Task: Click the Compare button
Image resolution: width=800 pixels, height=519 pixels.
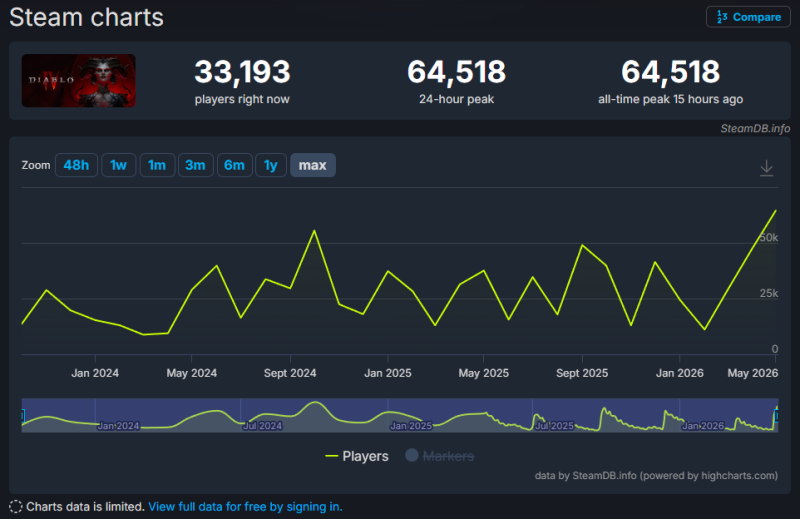Action: (748, 17)
